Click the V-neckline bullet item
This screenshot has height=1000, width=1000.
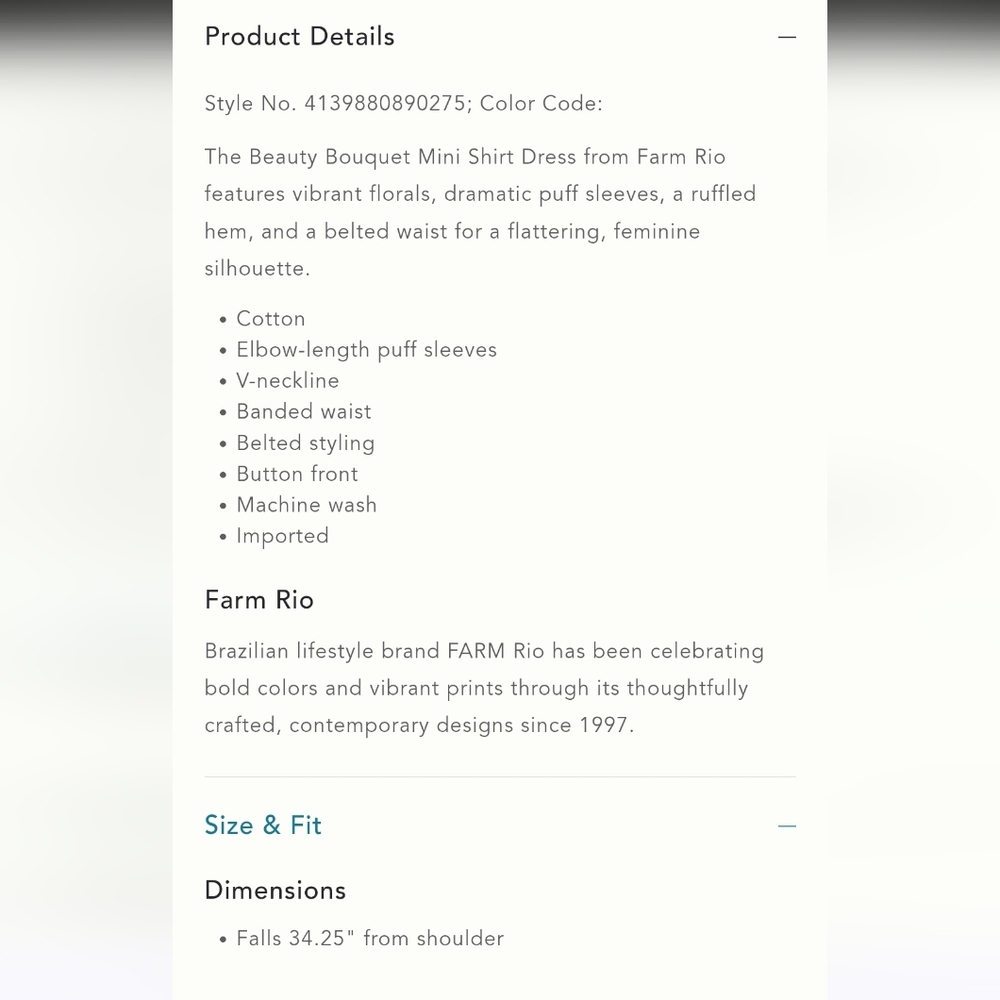coord(287,381)
